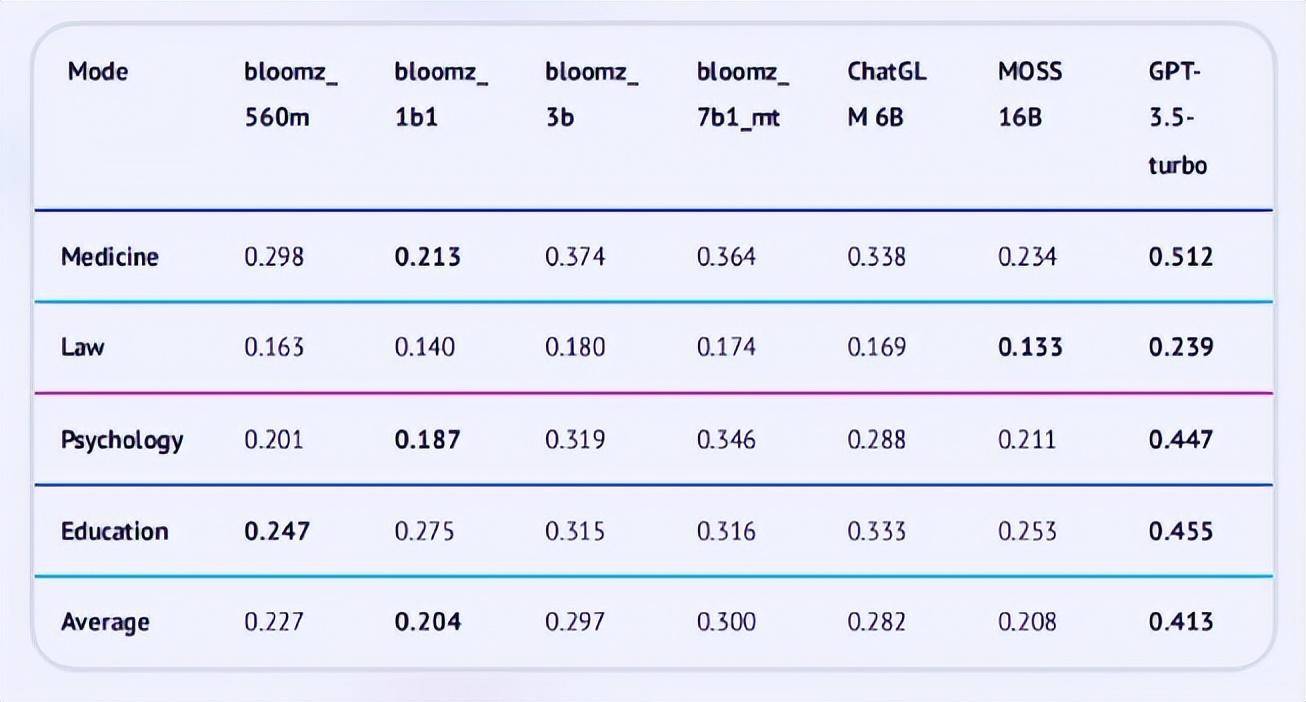Click the bloomz_1b1 column header
The width and height of the screenshot is (1306, 702).
pyautogui.click(x=441, y=94)
